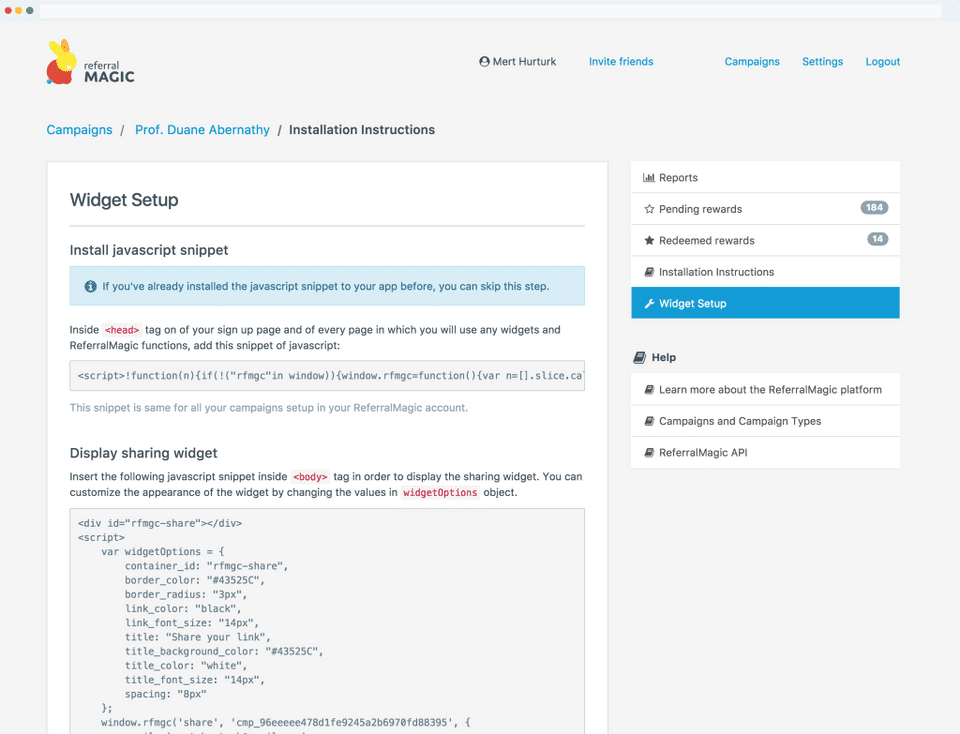Click the Widget Setup wrench icon
The width and height of the screenshot is (960, 734).
click(x=649, y=304)
